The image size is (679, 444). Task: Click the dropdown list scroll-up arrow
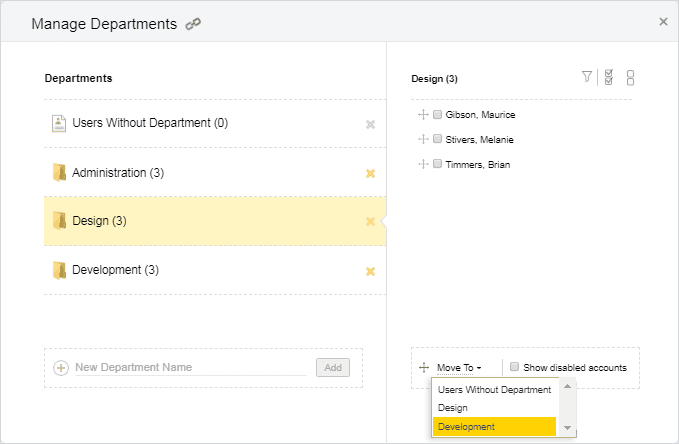pyautogui.click(x=567, y=386)
